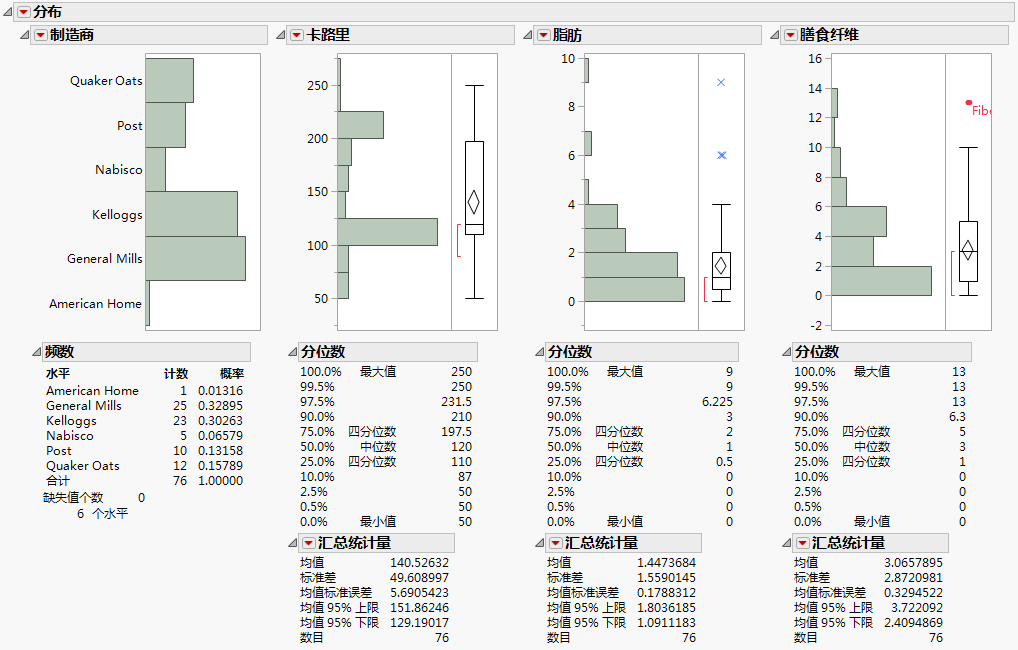Viewport: 1018px width, 650px height.
Task: Collapse the 脂肪 section disclosure triangle
Action: tap(528, 35)
